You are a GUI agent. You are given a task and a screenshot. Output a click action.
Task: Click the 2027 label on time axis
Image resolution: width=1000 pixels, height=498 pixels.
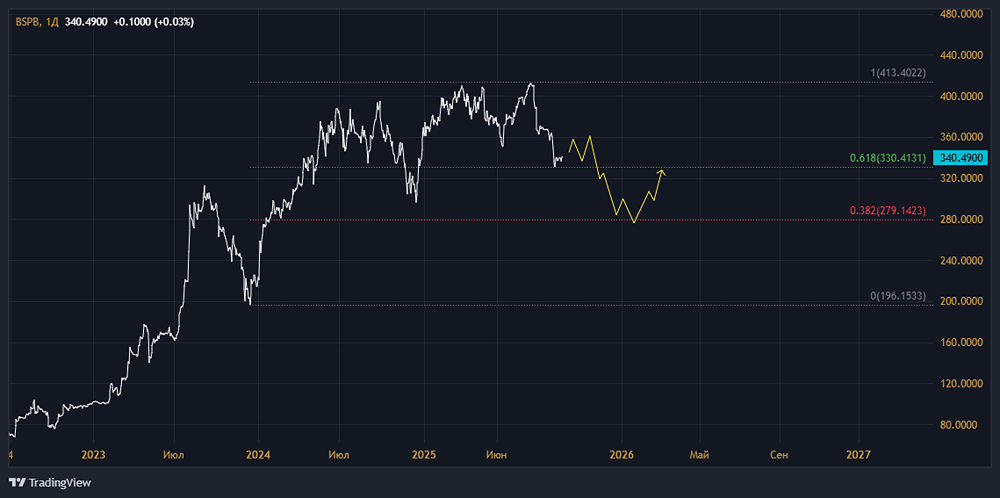858,455
